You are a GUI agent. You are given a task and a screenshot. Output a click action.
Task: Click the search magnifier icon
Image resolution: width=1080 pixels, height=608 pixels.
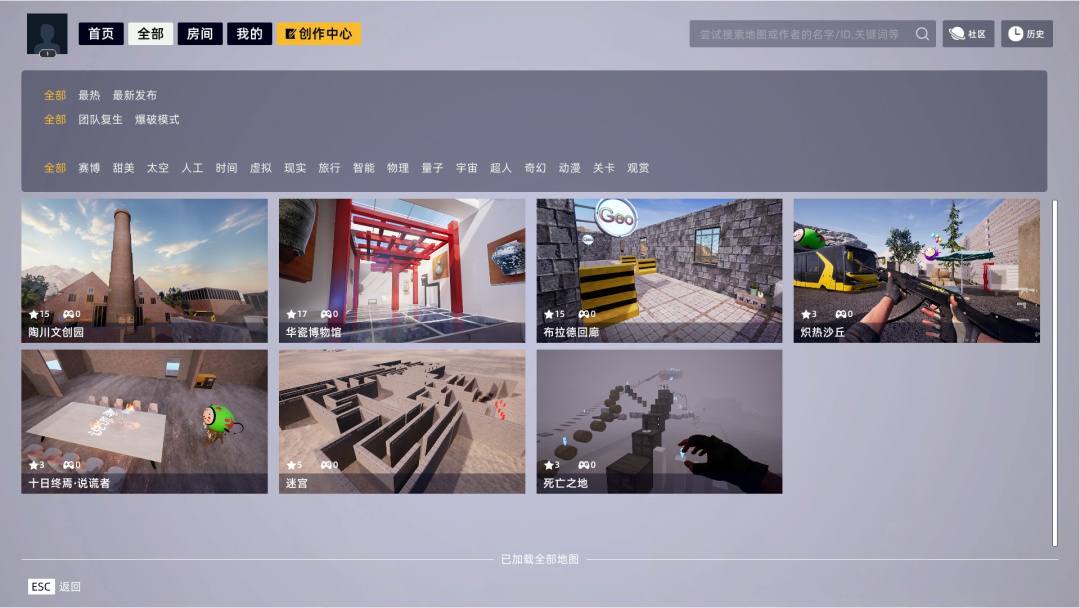click(922, 34)
